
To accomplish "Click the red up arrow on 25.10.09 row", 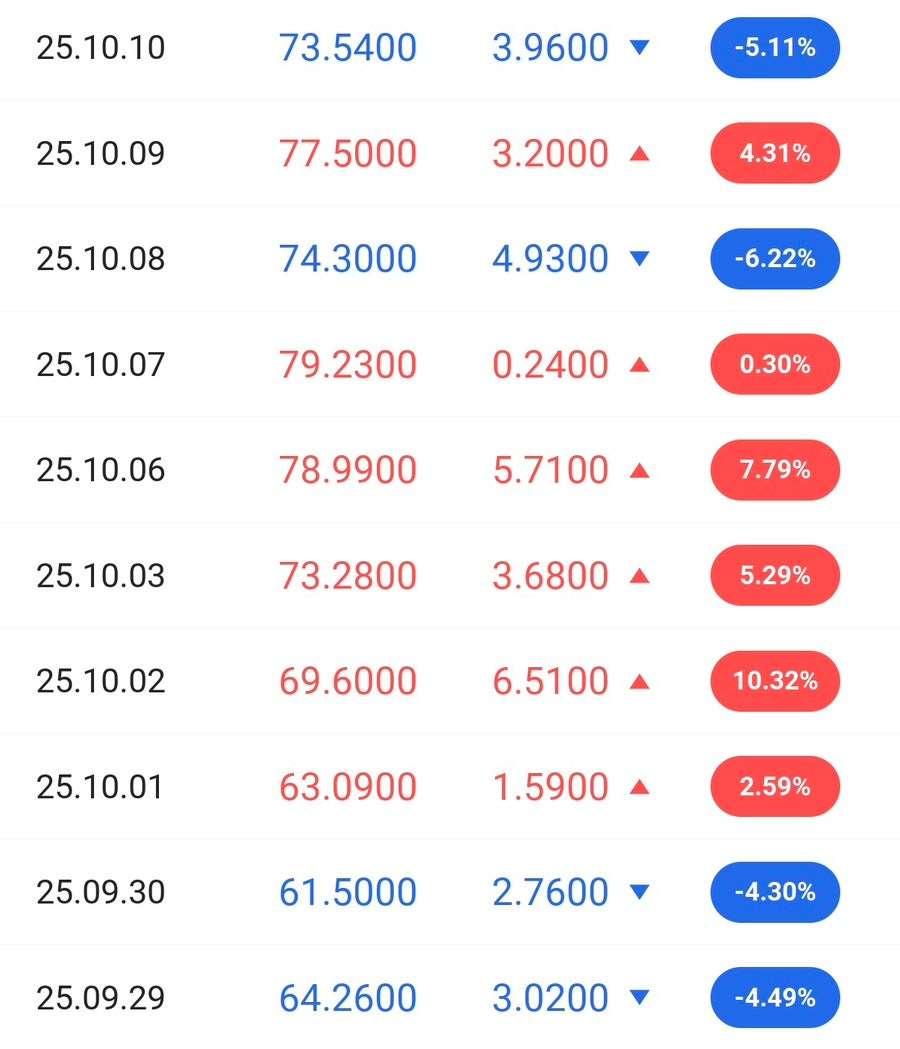I will tap(640, 153).
